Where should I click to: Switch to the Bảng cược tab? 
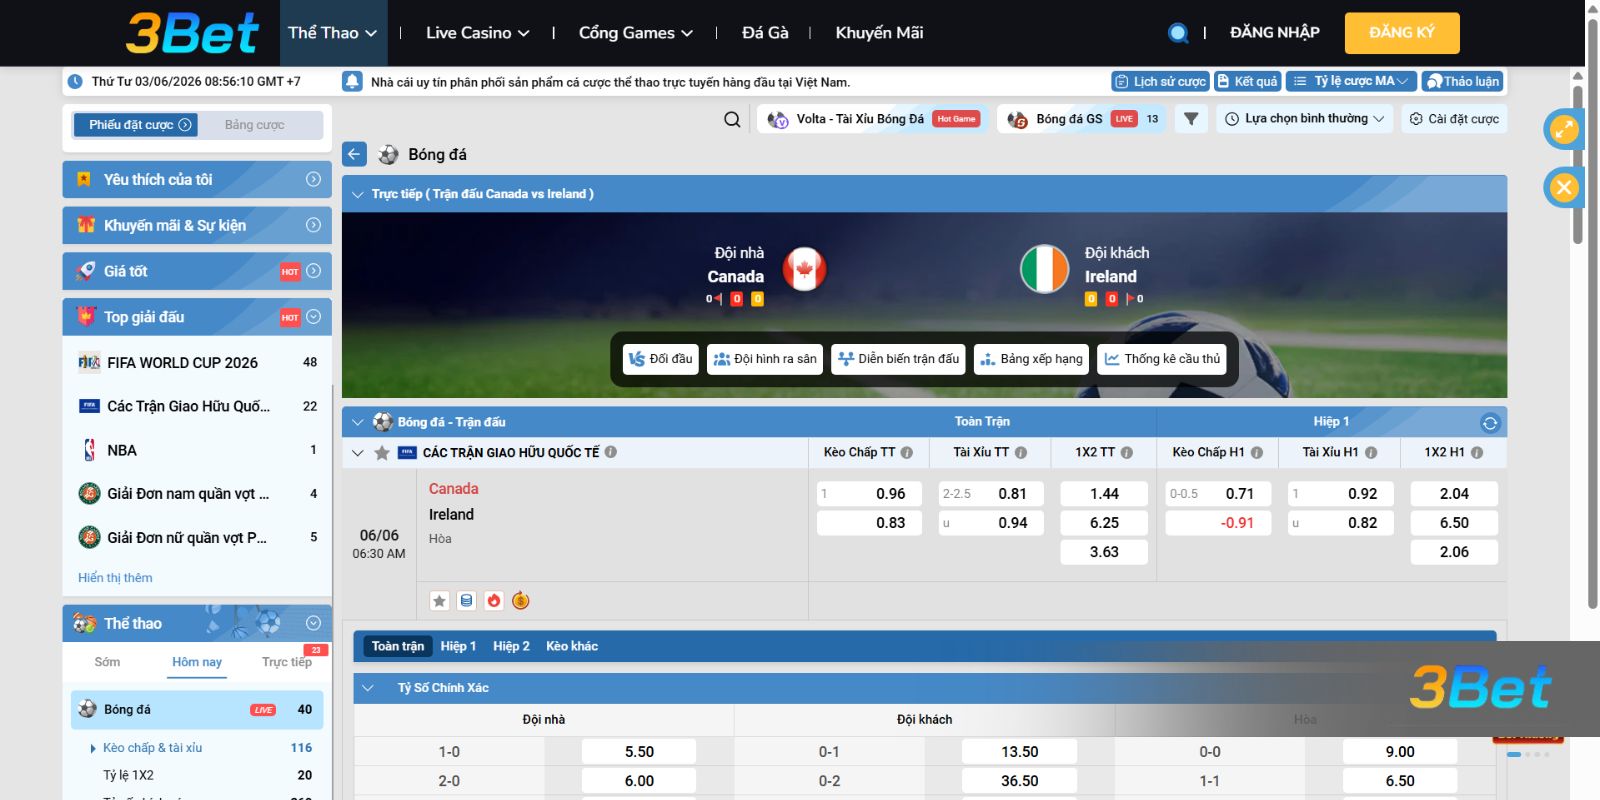coord(255,125)
